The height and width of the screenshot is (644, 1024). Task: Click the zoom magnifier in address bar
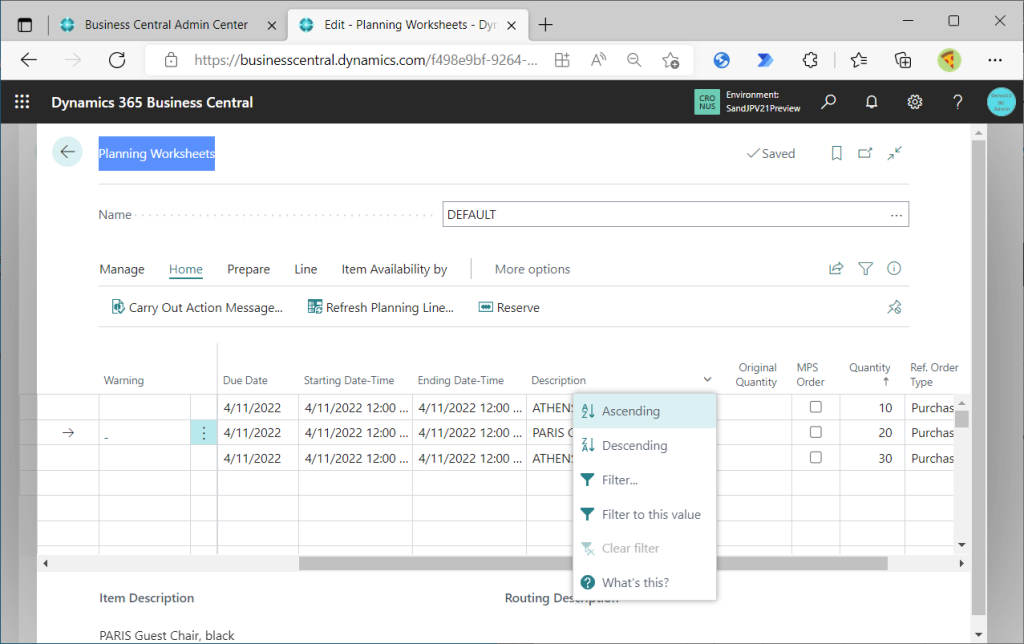pos(633,60)
